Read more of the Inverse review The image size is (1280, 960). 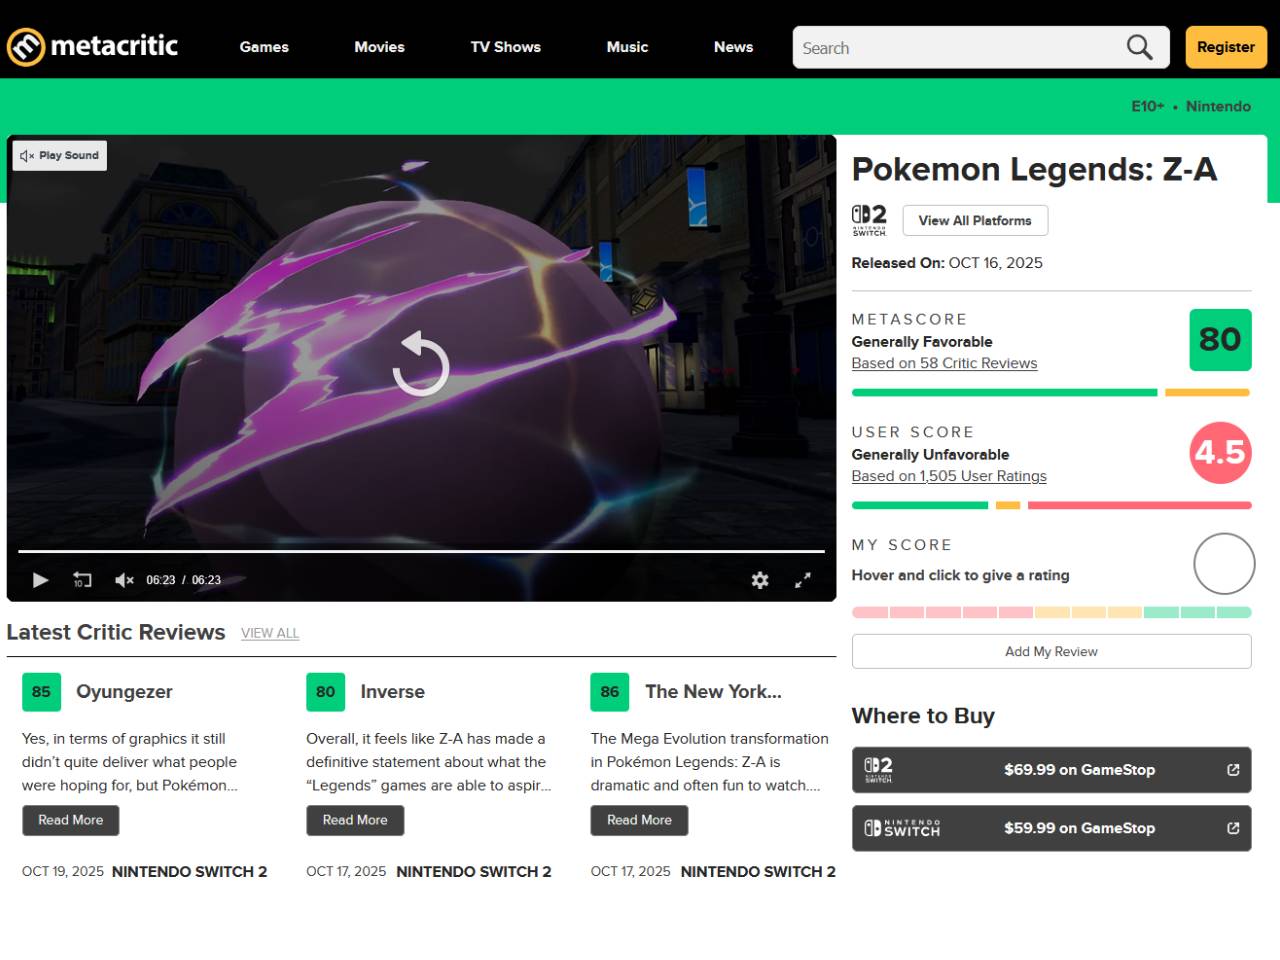[x=355, y=820]
